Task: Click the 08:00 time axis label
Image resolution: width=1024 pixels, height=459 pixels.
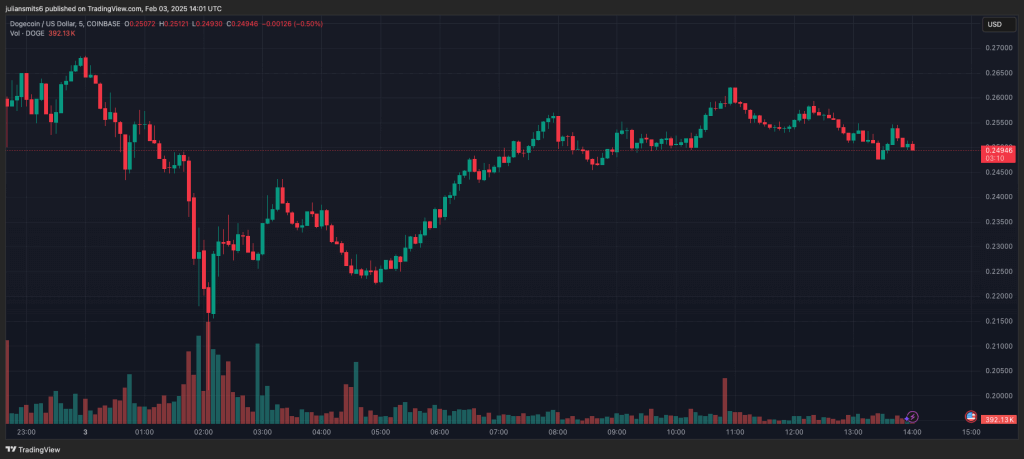Action: coord(558,432)
